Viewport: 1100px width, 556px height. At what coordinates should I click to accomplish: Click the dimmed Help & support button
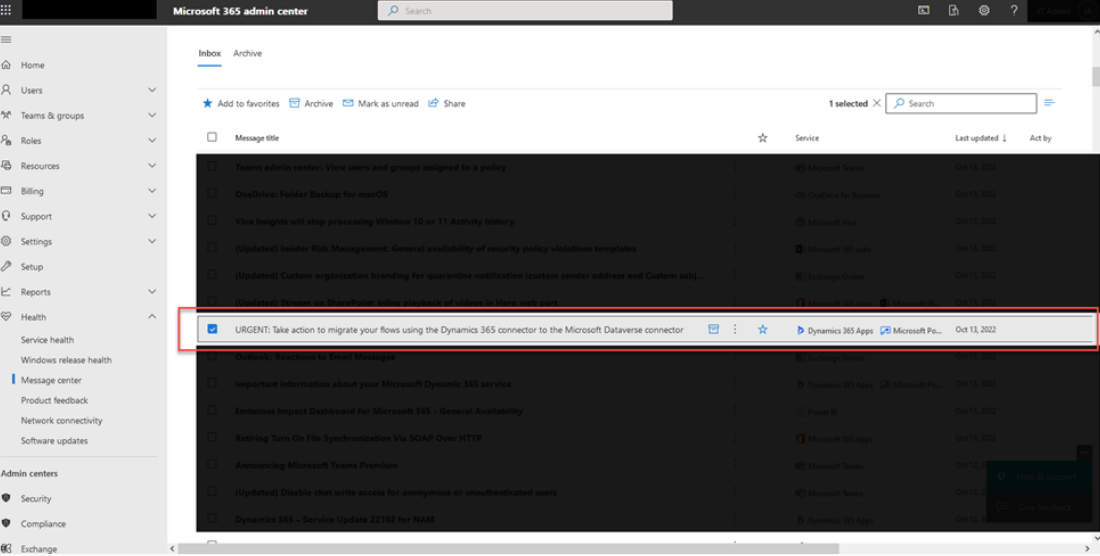1039,477
